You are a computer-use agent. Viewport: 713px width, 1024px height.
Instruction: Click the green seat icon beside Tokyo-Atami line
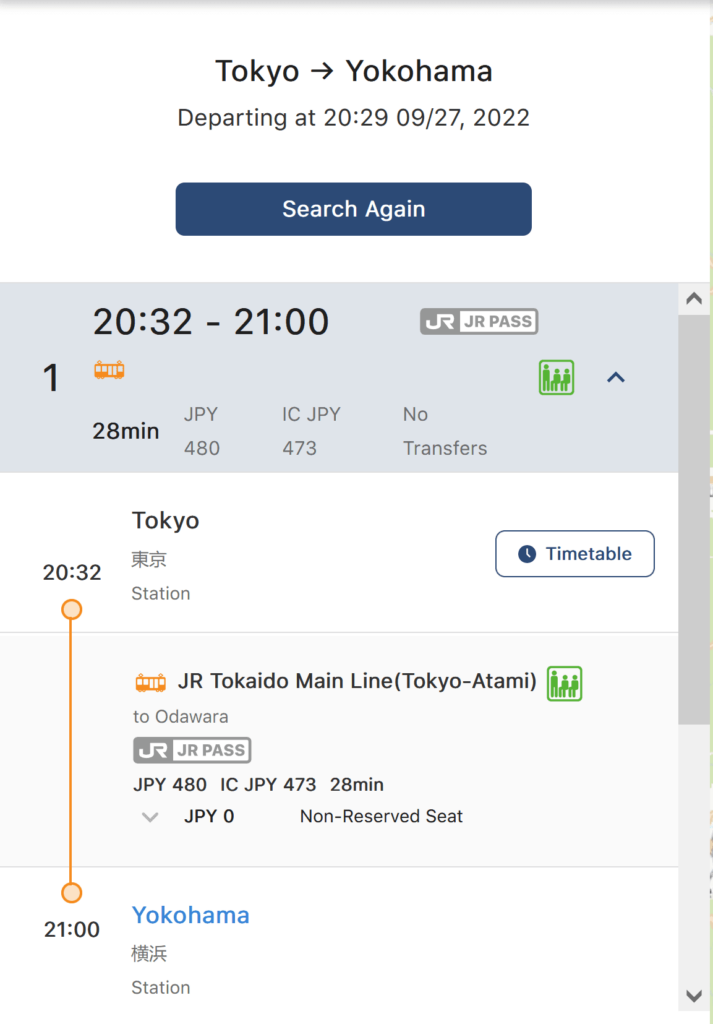coord(564,683)
